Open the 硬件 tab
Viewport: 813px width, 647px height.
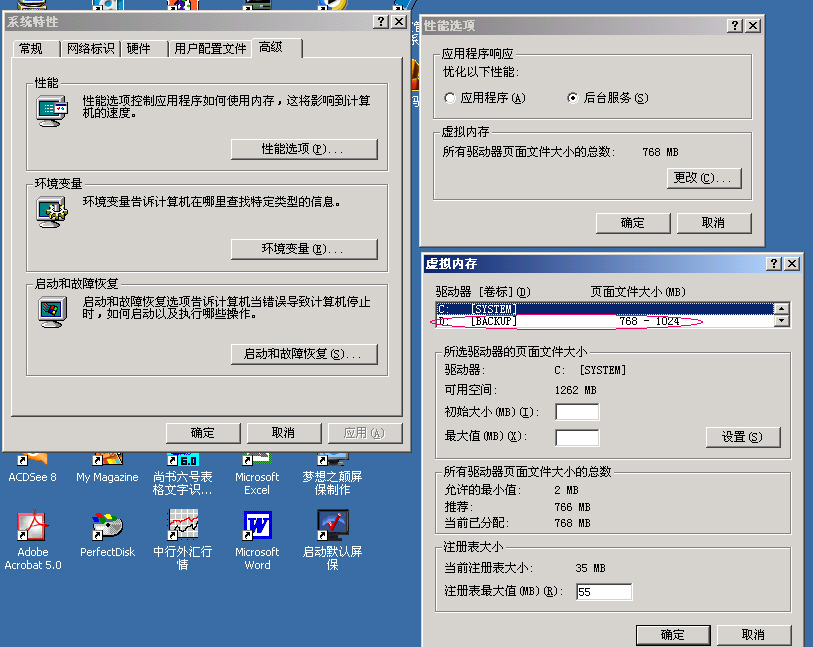[144, 49]
